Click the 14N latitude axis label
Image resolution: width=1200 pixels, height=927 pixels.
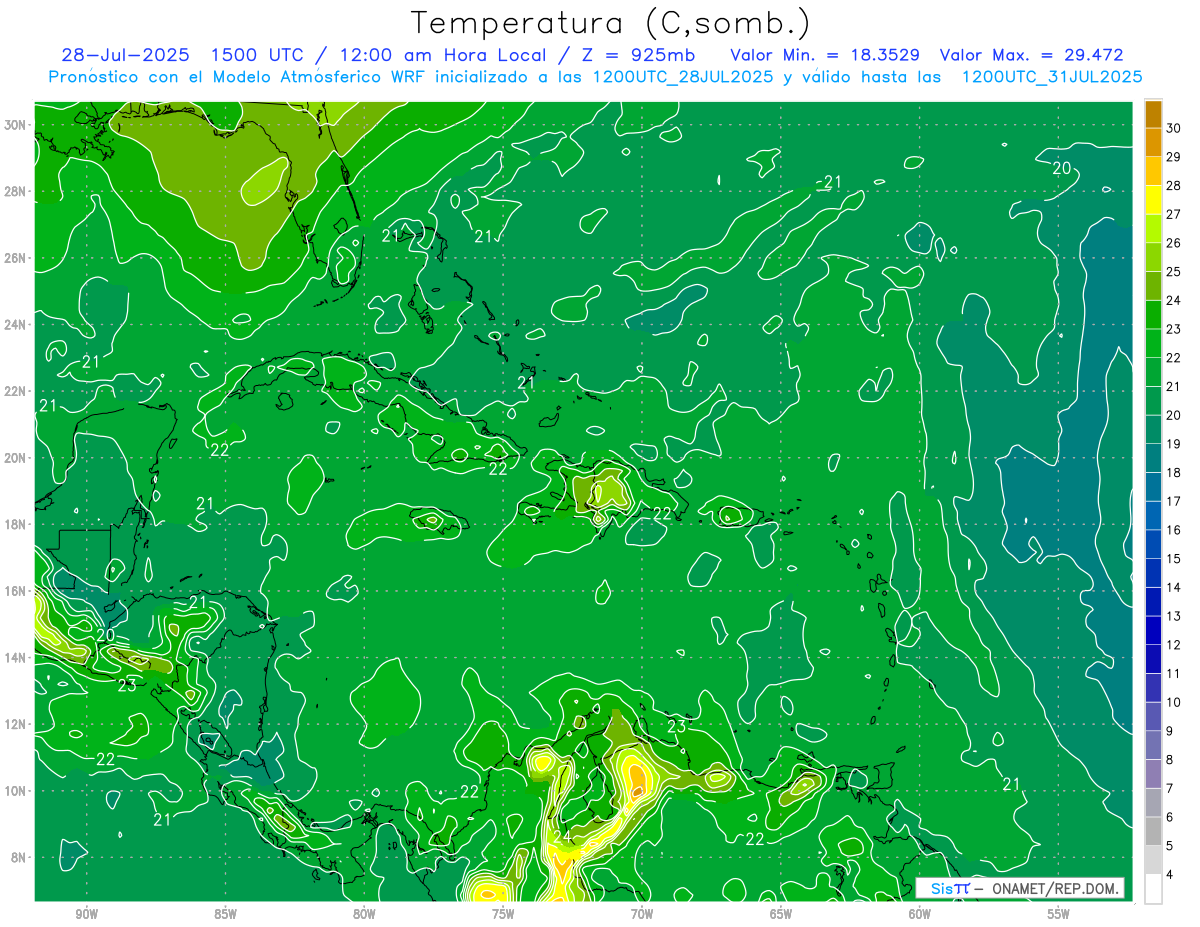[16, 658]
